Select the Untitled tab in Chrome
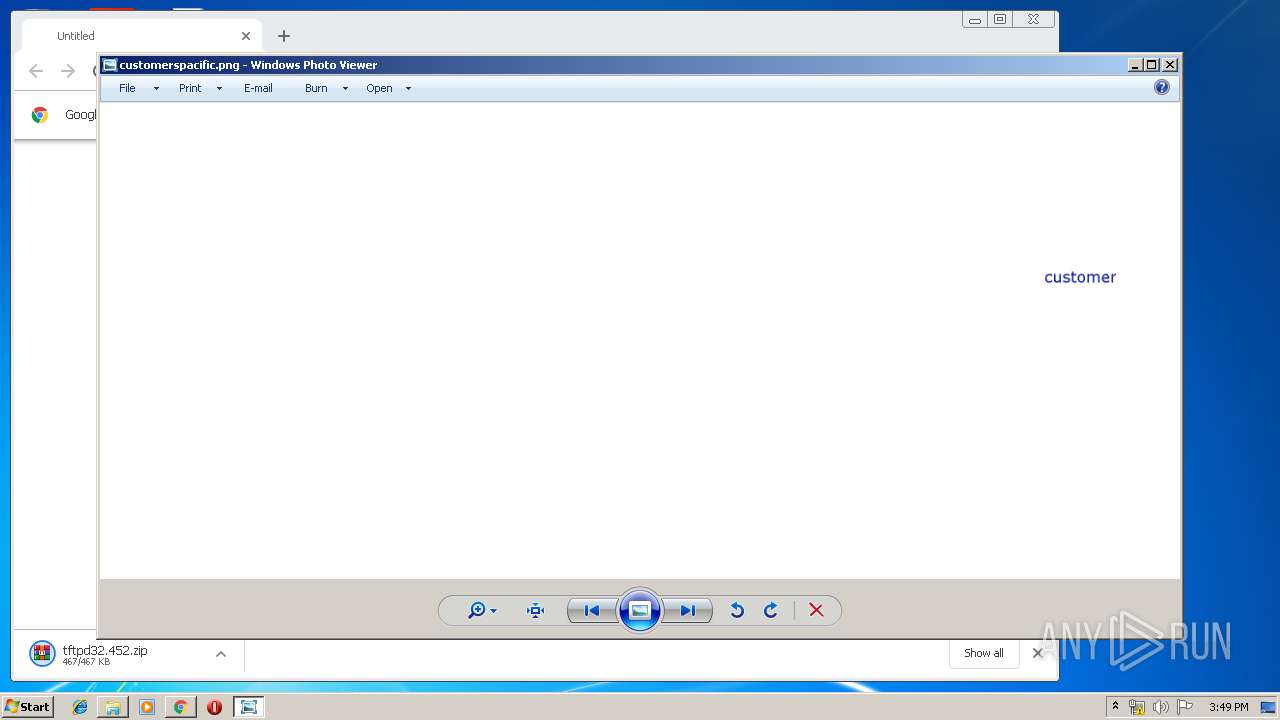 point(140,36)
